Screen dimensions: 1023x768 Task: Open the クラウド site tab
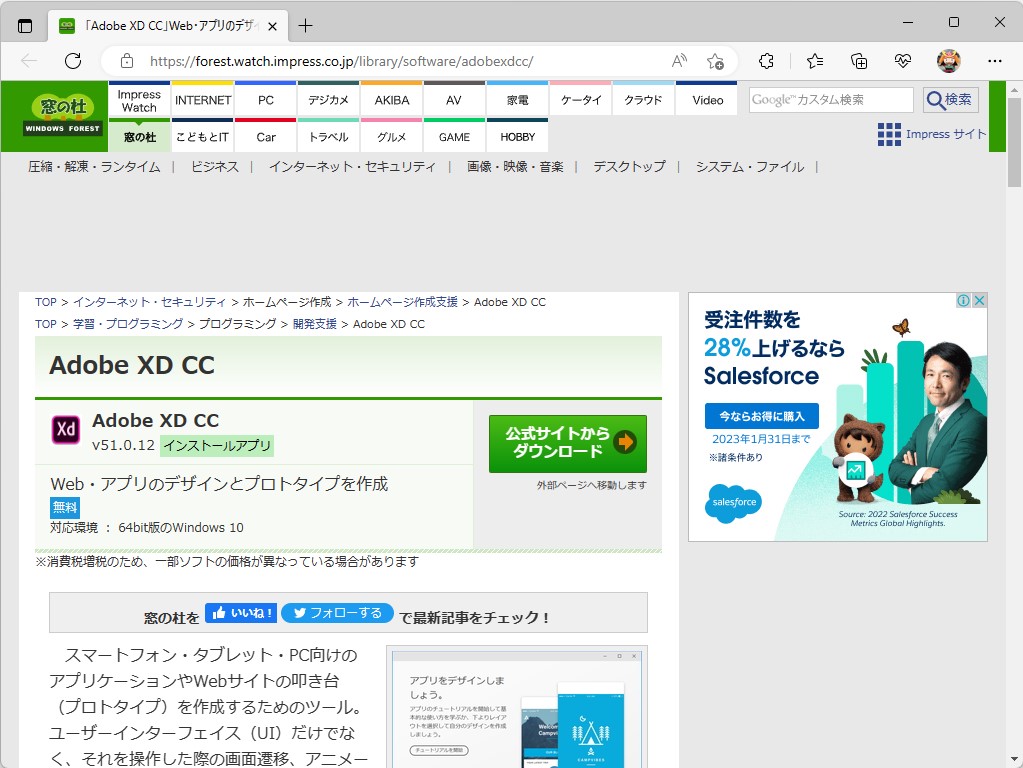pos(643,100)
